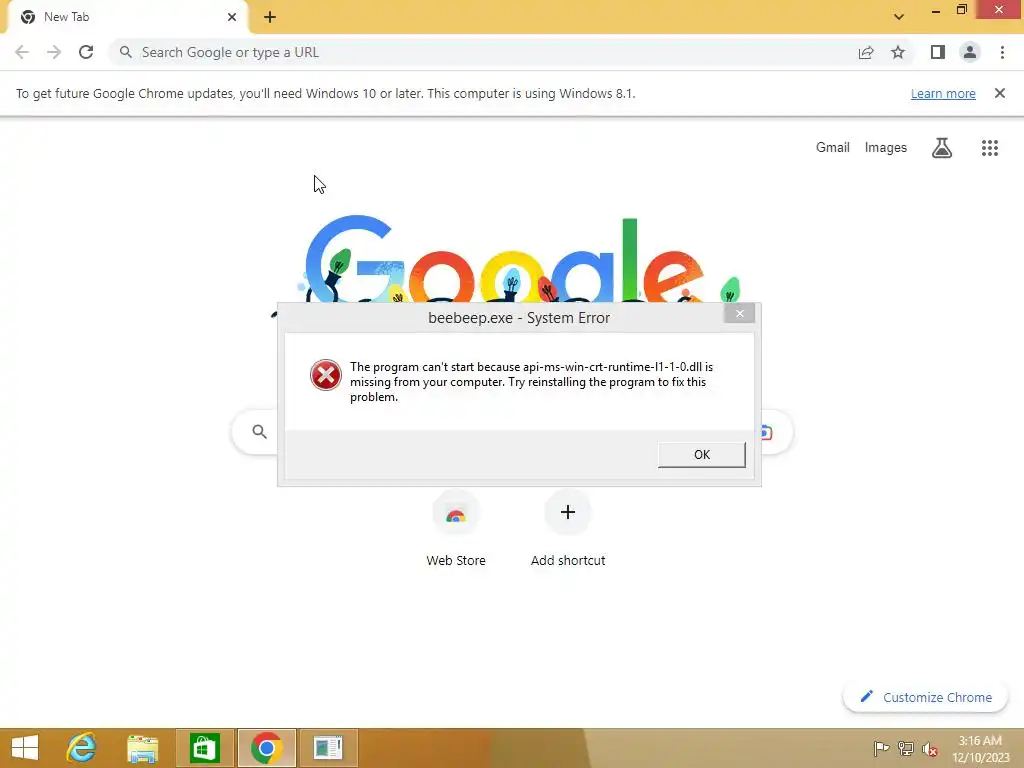Image resolution: width=1024 pixels, height=768 pixels.
Task: Expand the tab search dropdown chevron
Action: click(x=899, y=17)
